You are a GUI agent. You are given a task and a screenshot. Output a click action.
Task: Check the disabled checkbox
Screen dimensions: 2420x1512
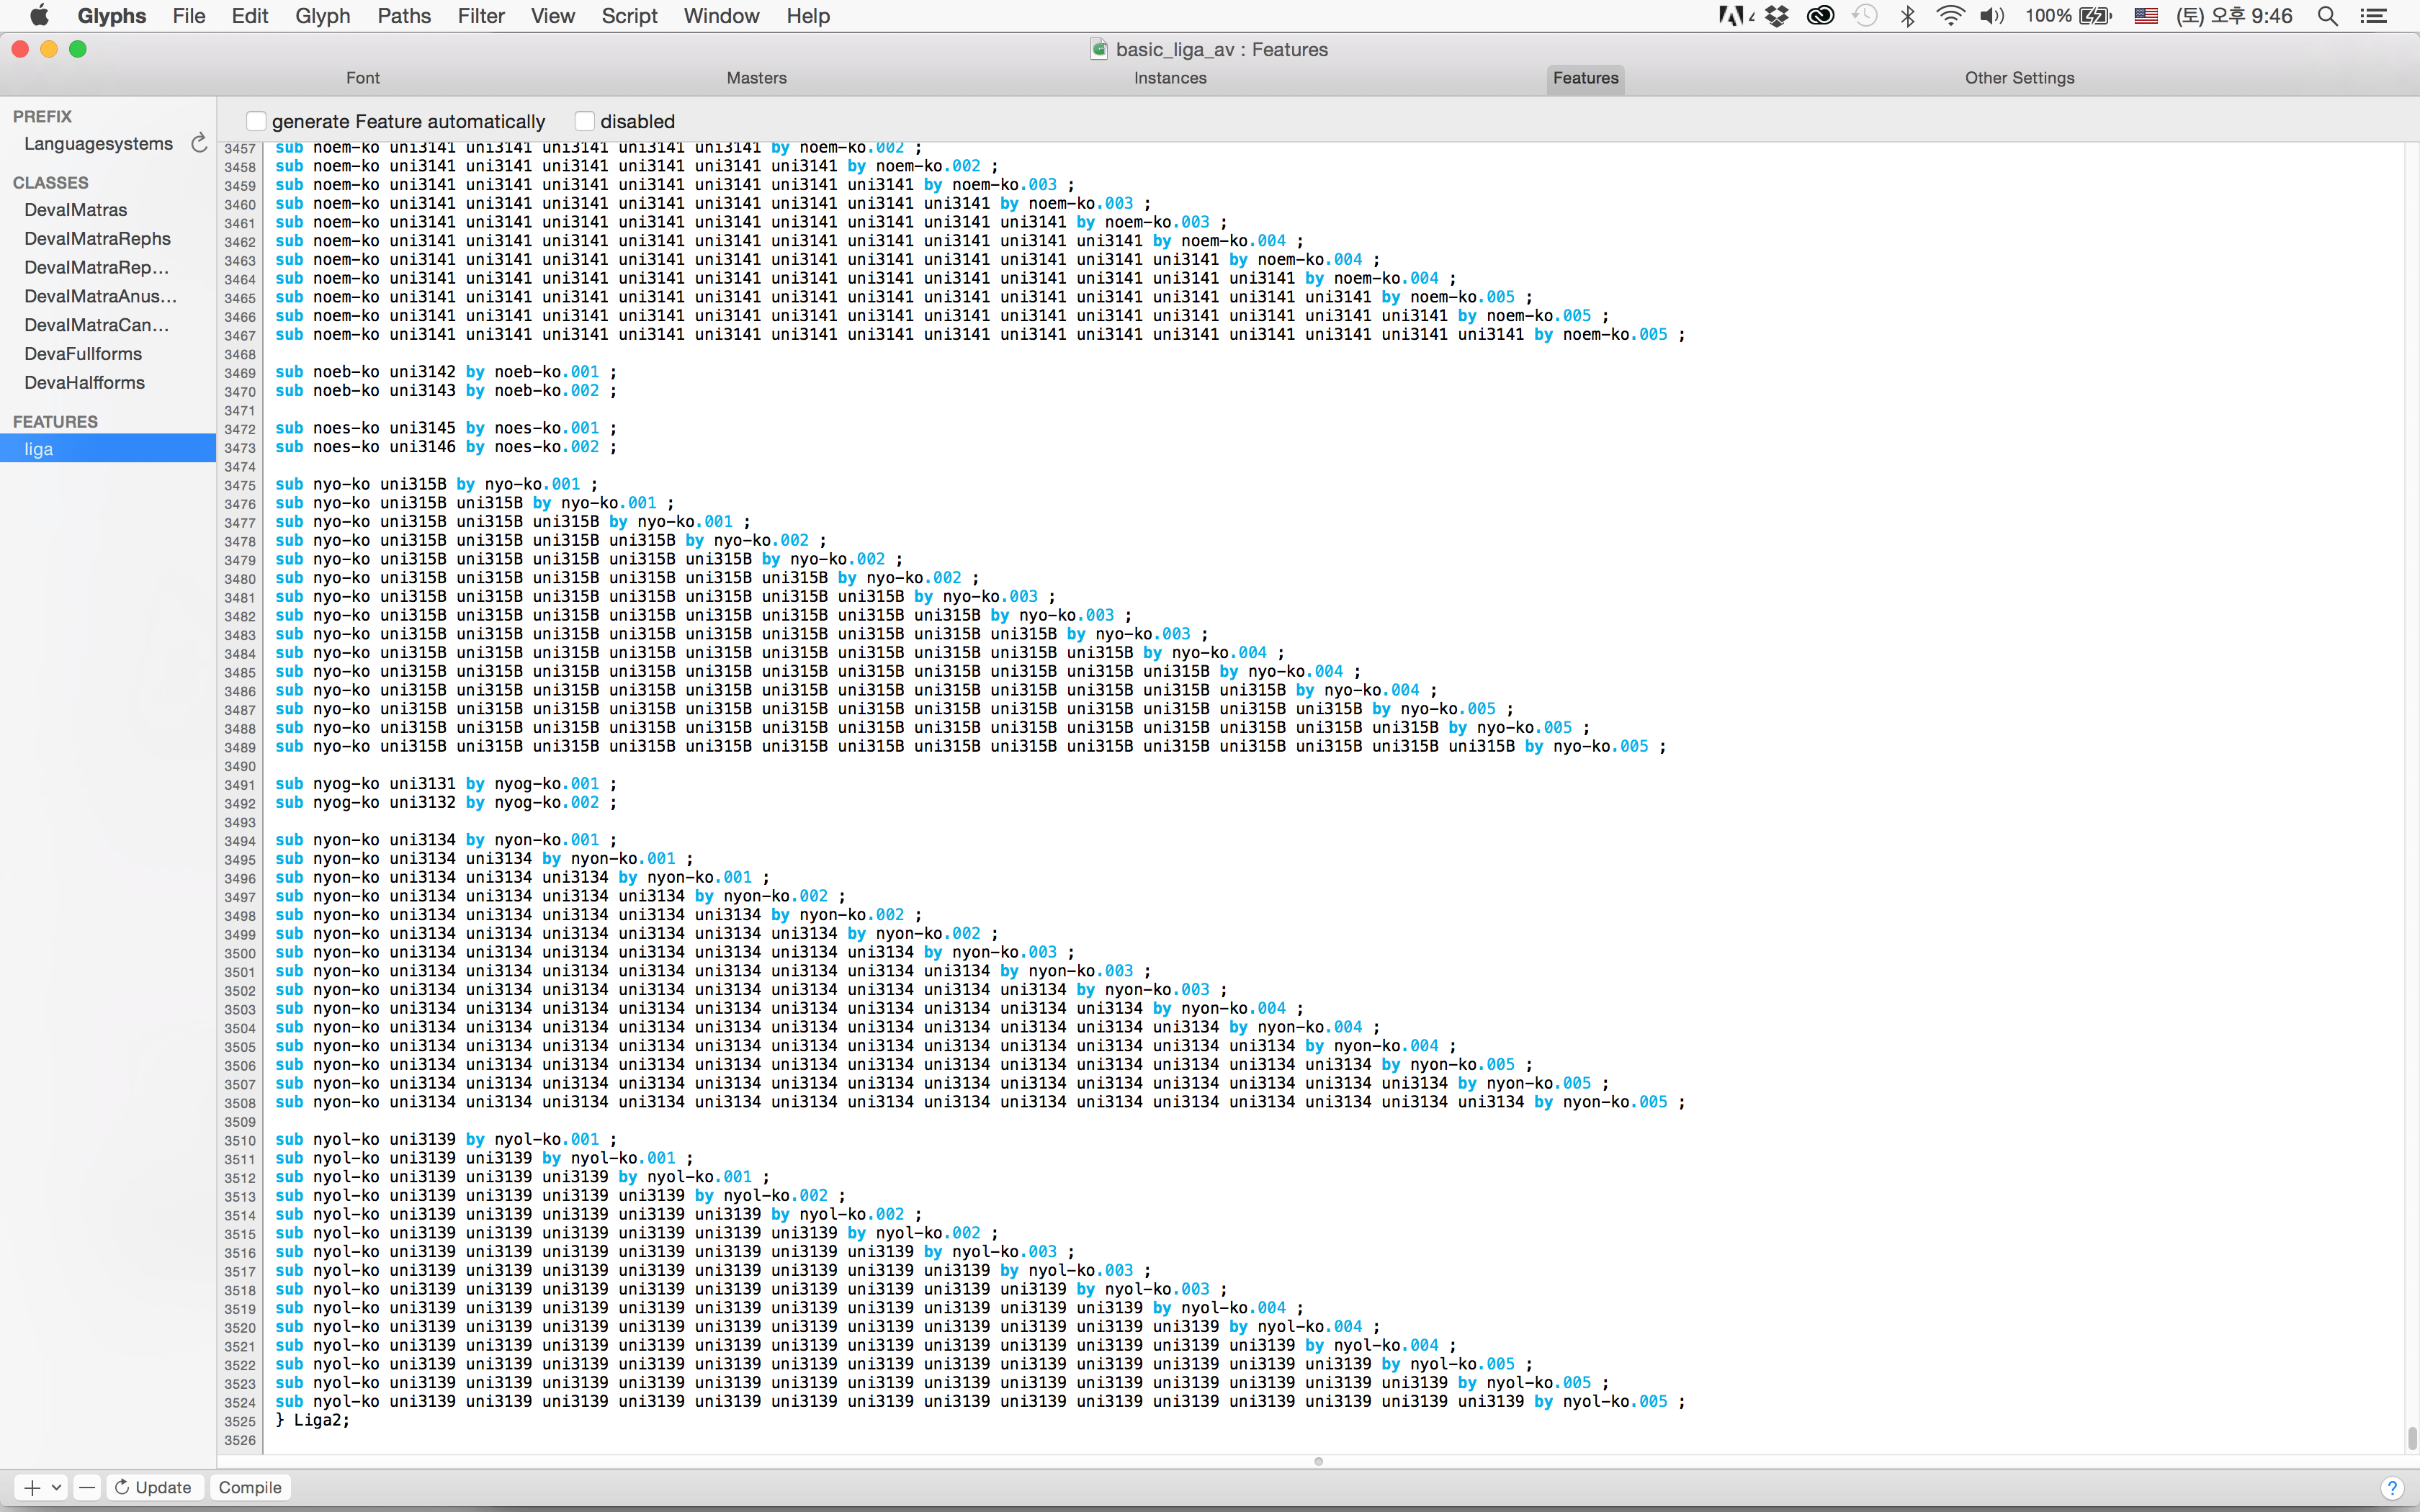(585, 121)
